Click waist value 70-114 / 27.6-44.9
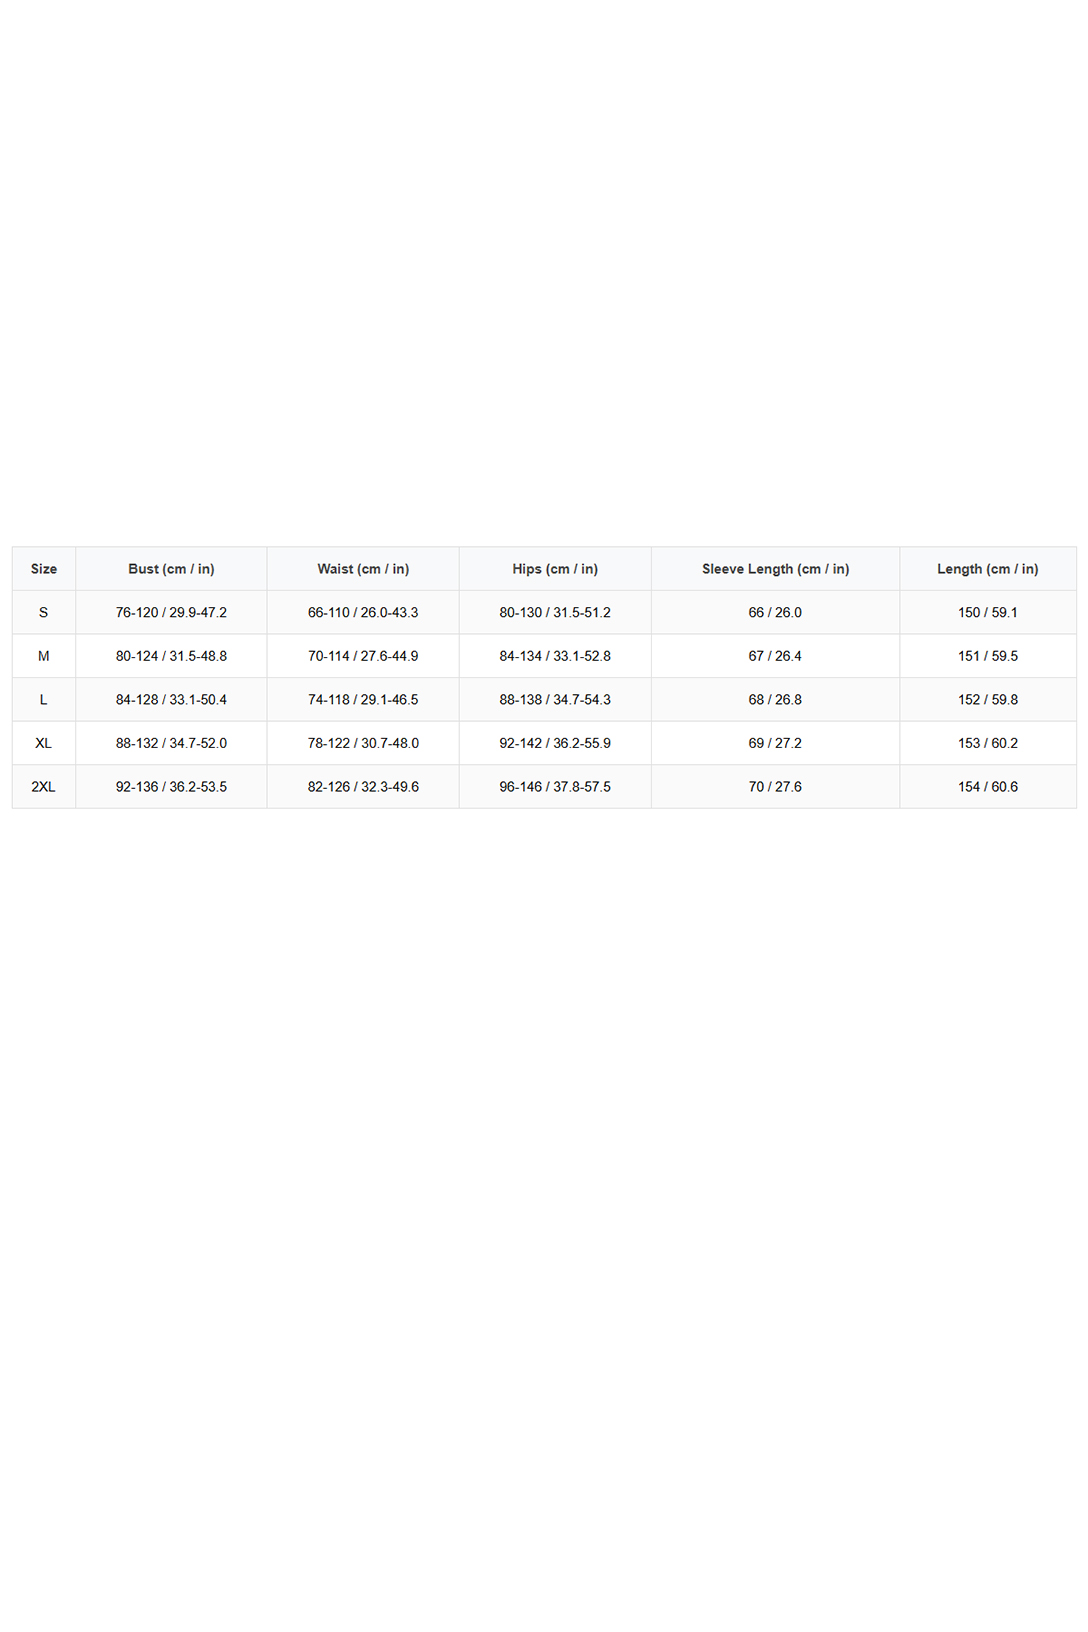This screenshot has width=1088, height=1632. [363, 656]
